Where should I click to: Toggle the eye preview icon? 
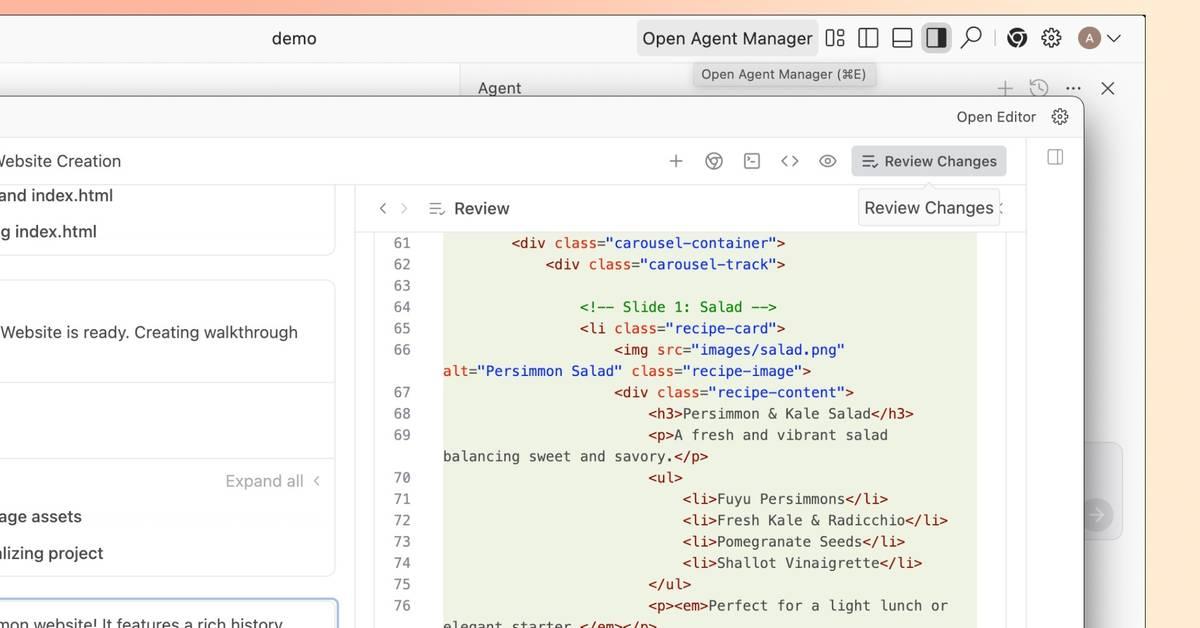click(x=827, y=161)
